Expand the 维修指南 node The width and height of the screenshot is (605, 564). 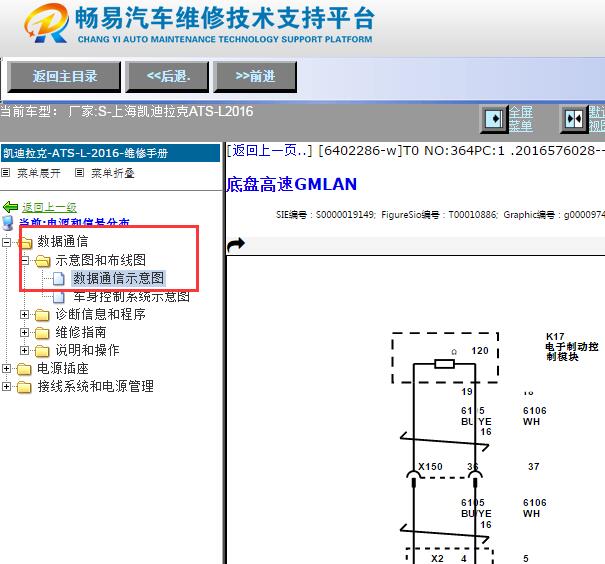tap(25, 332)
